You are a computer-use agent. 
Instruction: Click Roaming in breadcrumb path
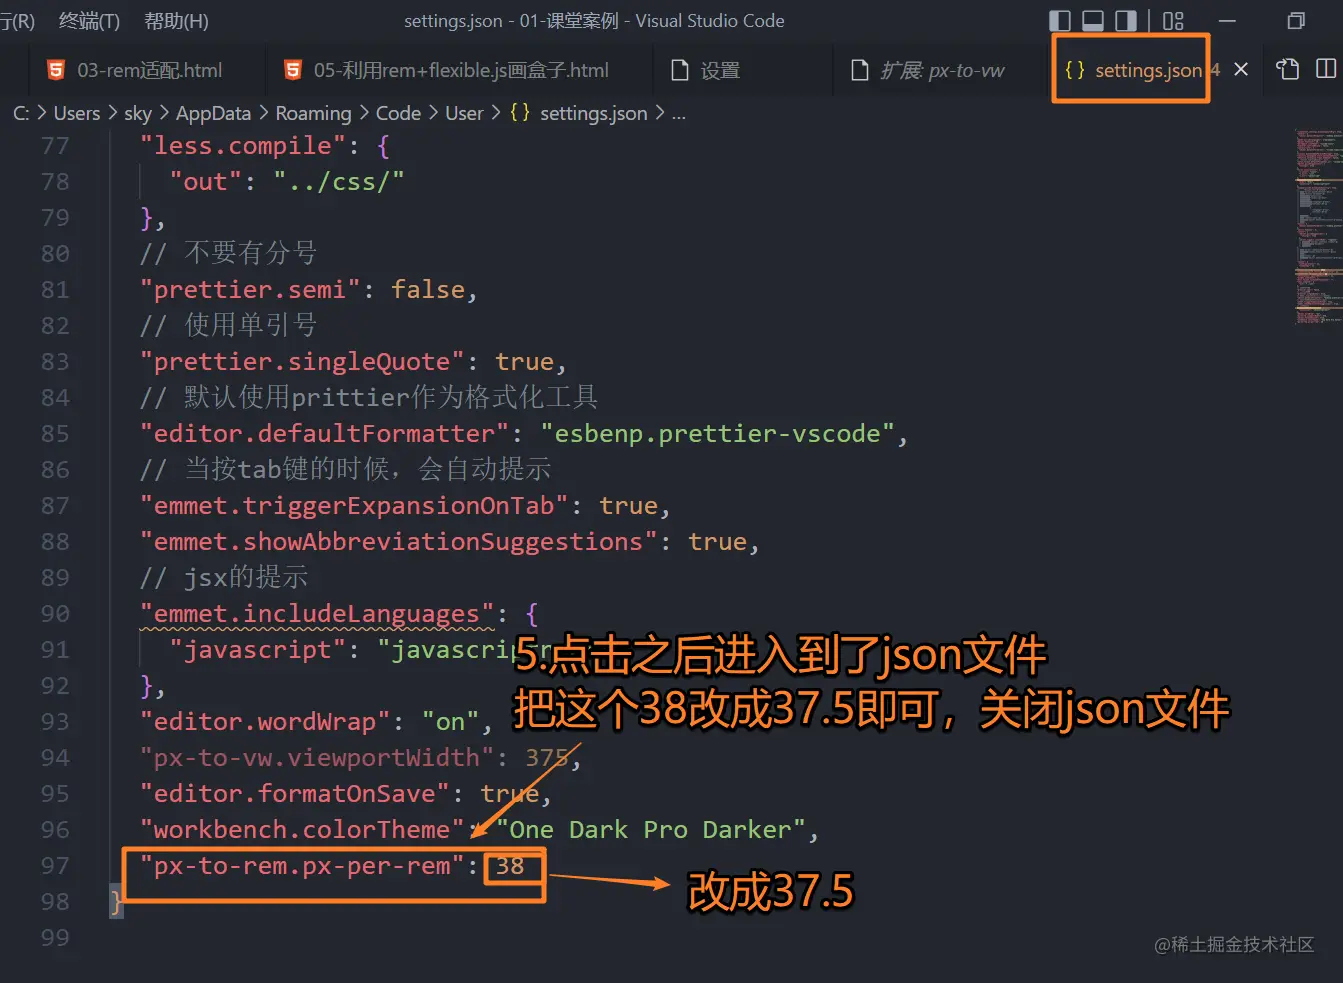(x=313, y=113)
